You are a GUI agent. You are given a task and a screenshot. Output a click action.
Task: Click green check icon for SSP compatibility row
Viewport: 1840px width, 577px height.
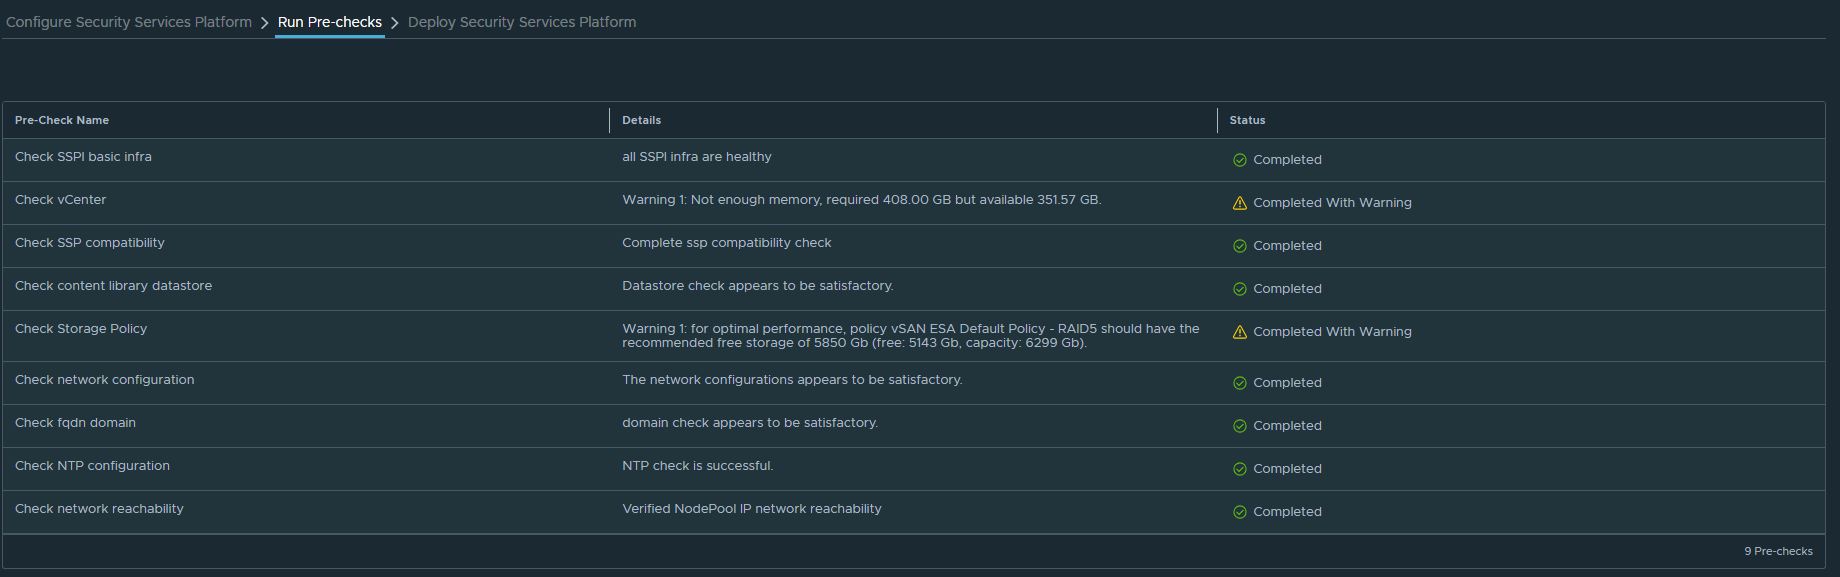click(1239, 246)
